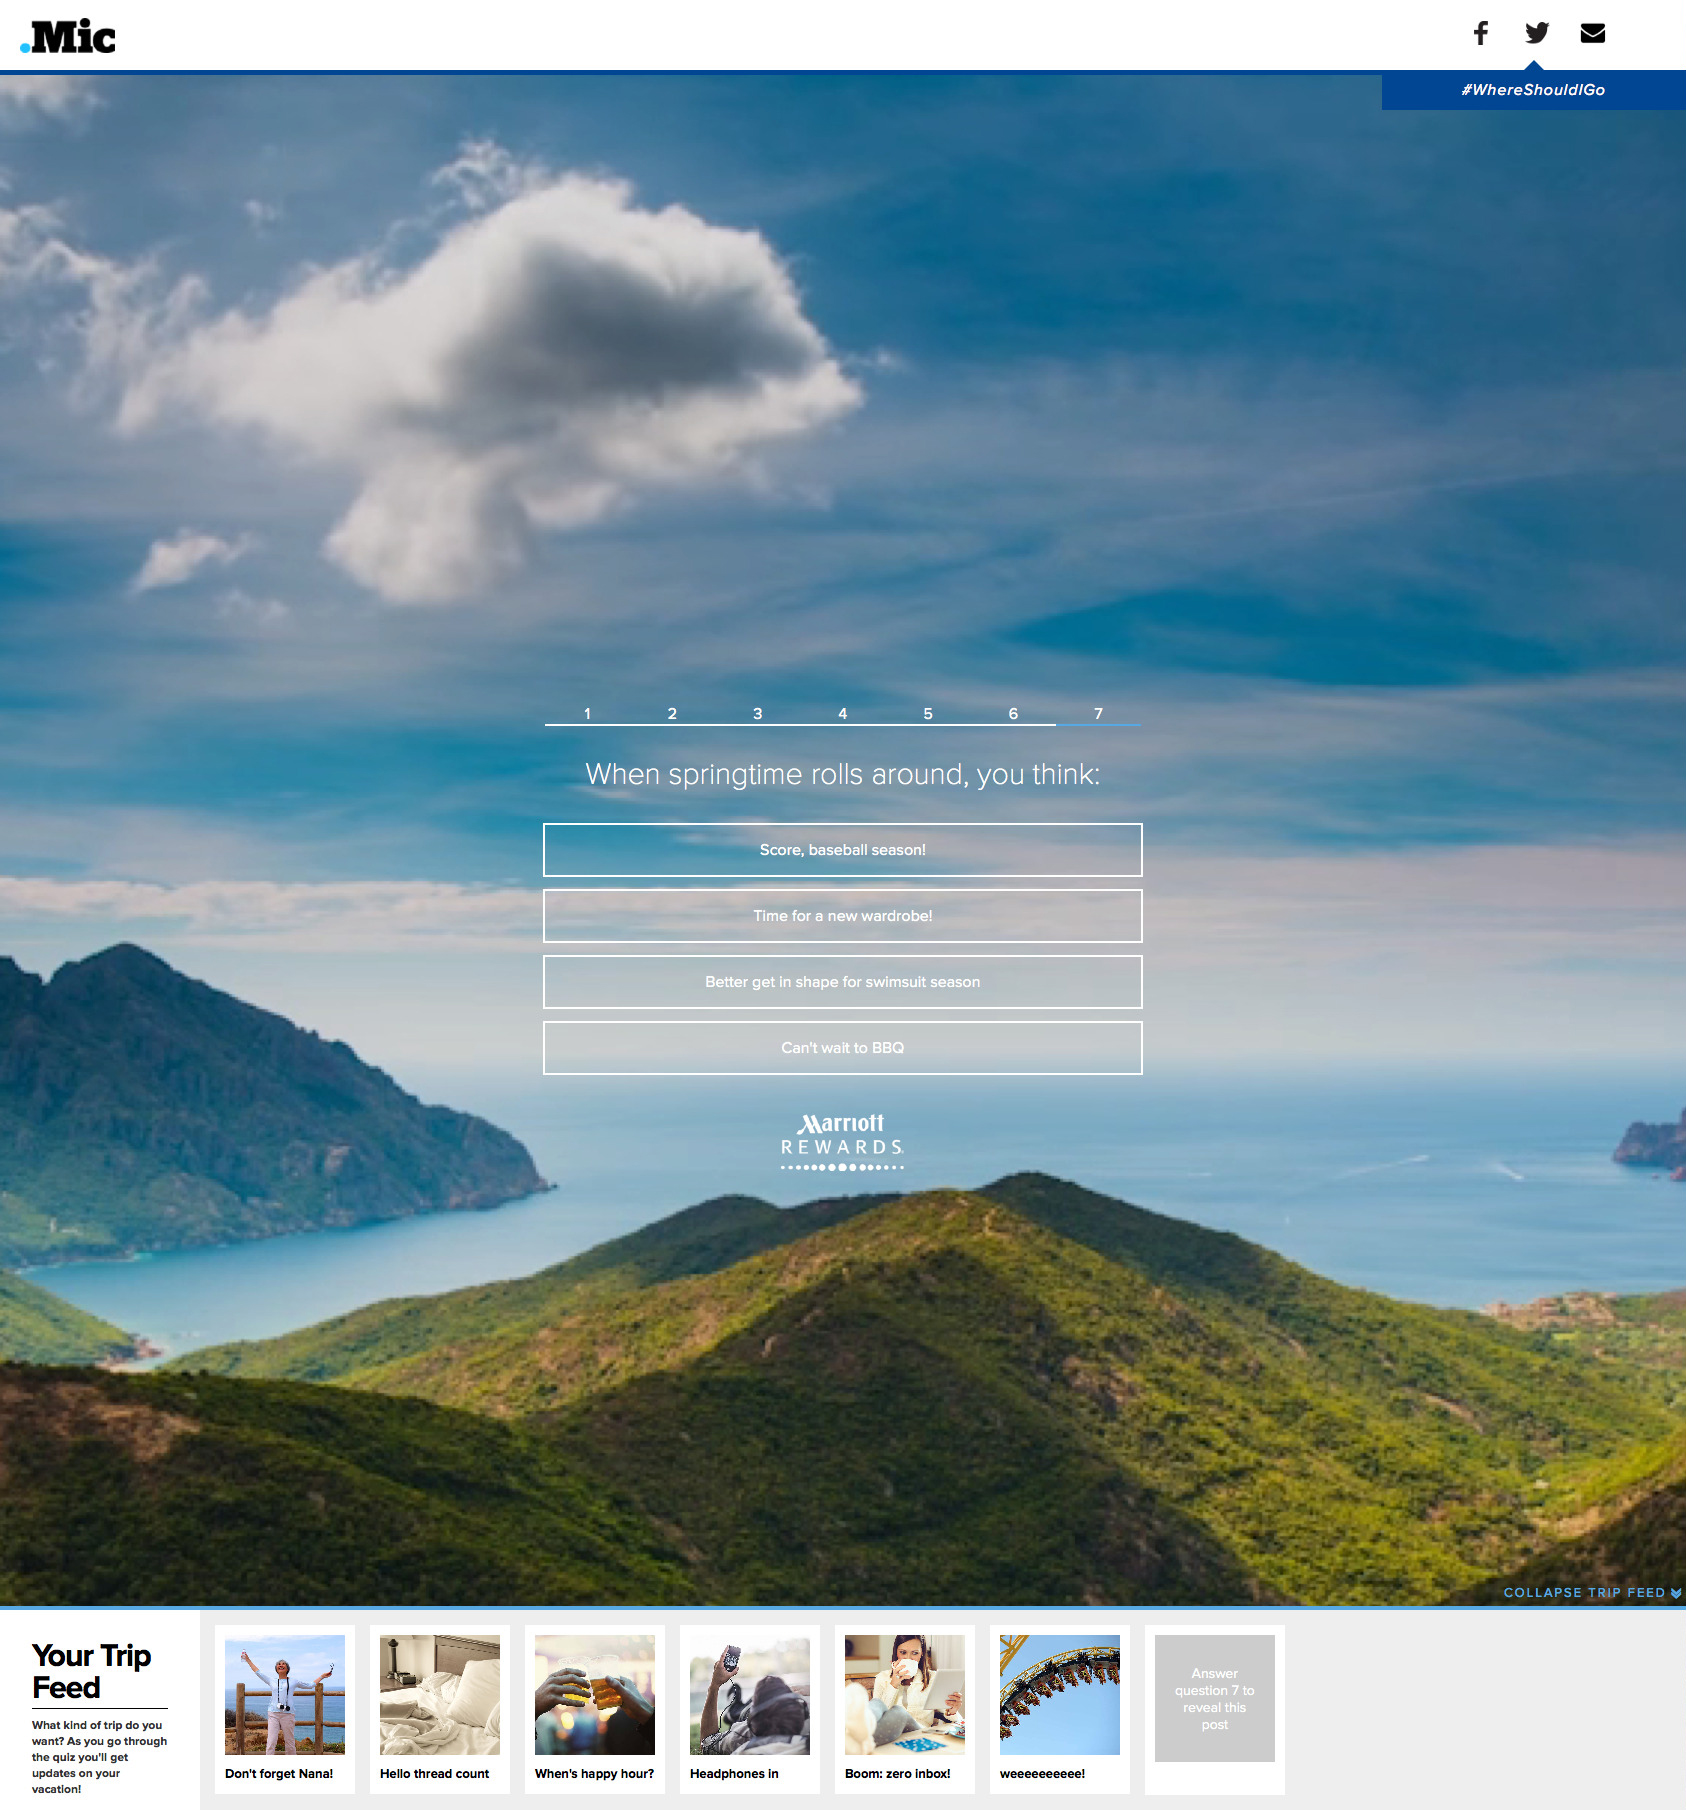
Task: Choose the "Can't wait to BBQ" option
Action: tap(842, 1048)
